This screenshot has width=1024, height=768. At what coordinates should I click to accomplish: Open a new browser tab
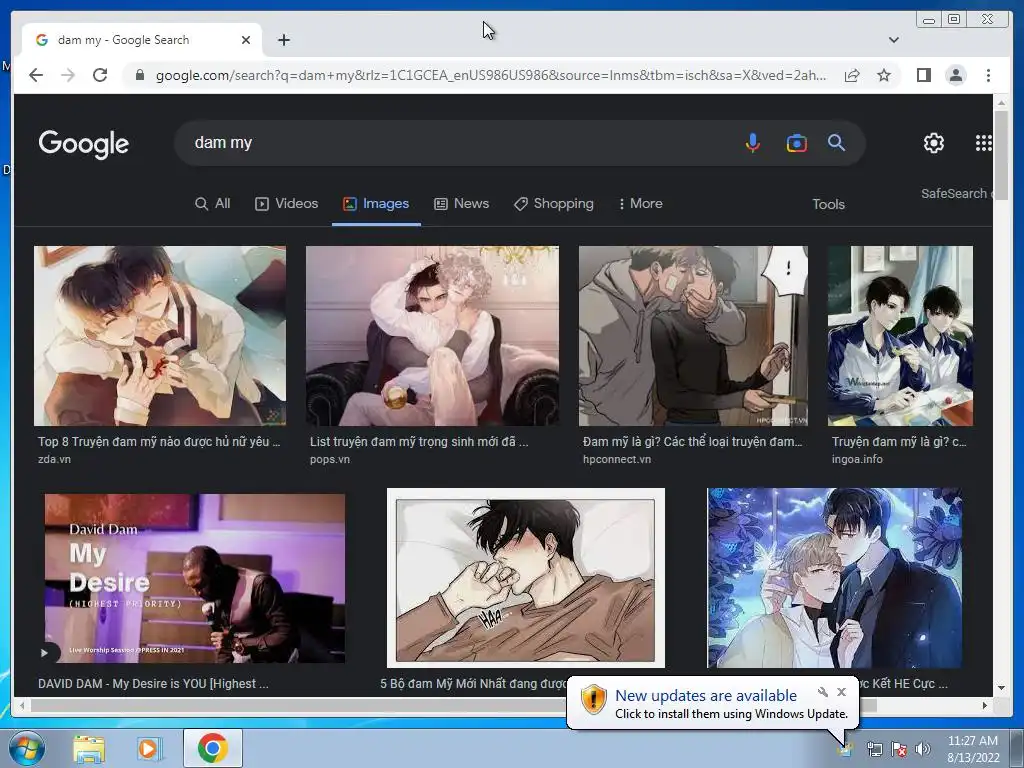pyautogui.click(x=283, y=40)
